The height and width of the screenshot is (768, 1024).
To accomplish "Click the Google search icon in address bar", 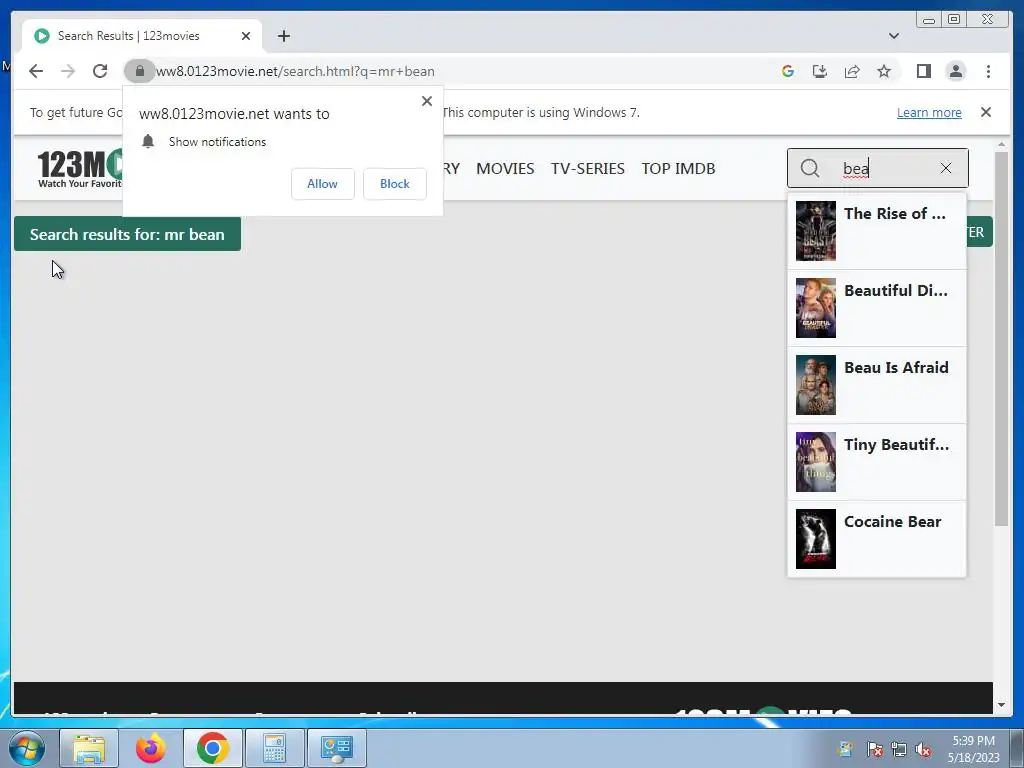I will click(x=788, y=71).
